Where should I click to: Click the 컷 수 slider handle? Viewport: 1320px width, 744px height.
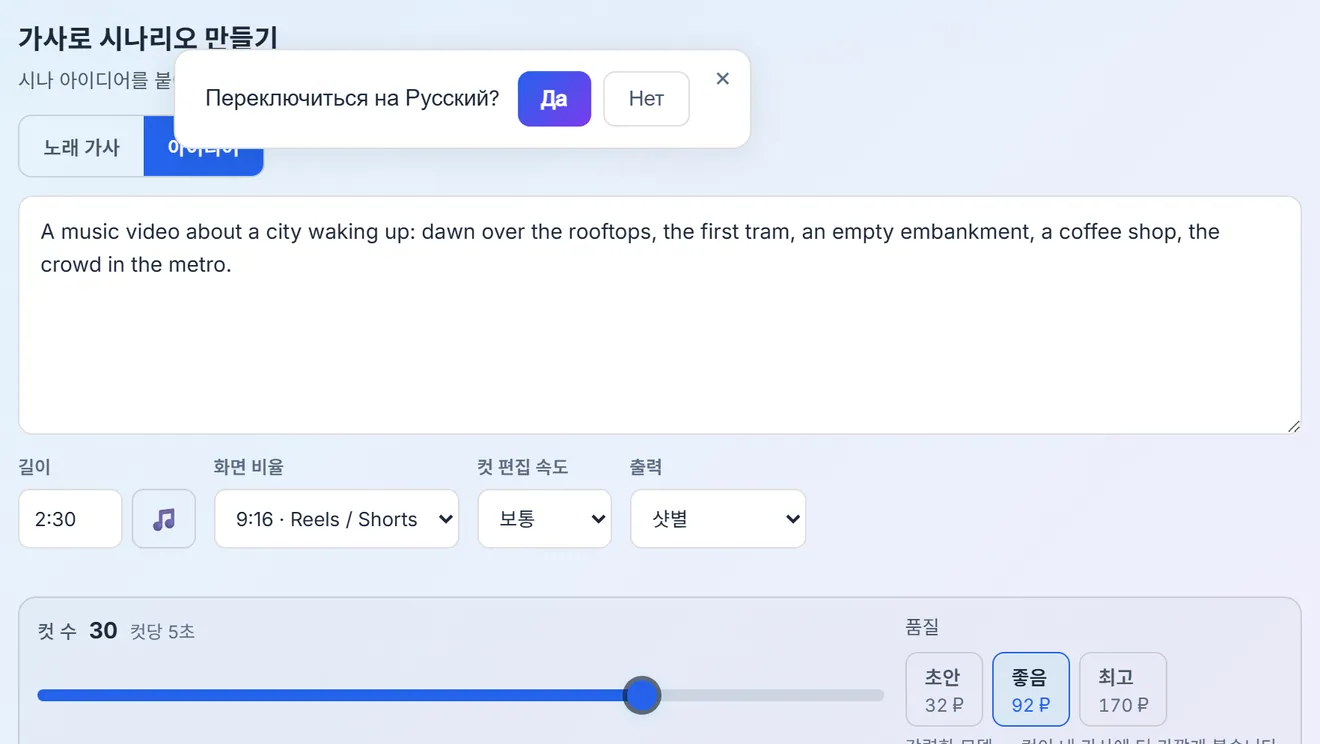click(642, 695)
